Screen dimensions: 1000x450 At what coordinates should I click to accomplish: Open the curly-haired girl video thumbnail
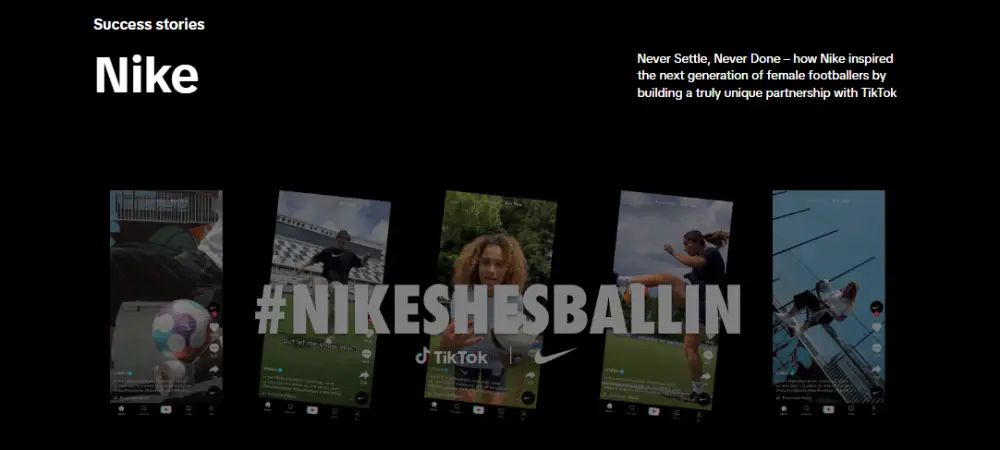click(x=489, y=307)
